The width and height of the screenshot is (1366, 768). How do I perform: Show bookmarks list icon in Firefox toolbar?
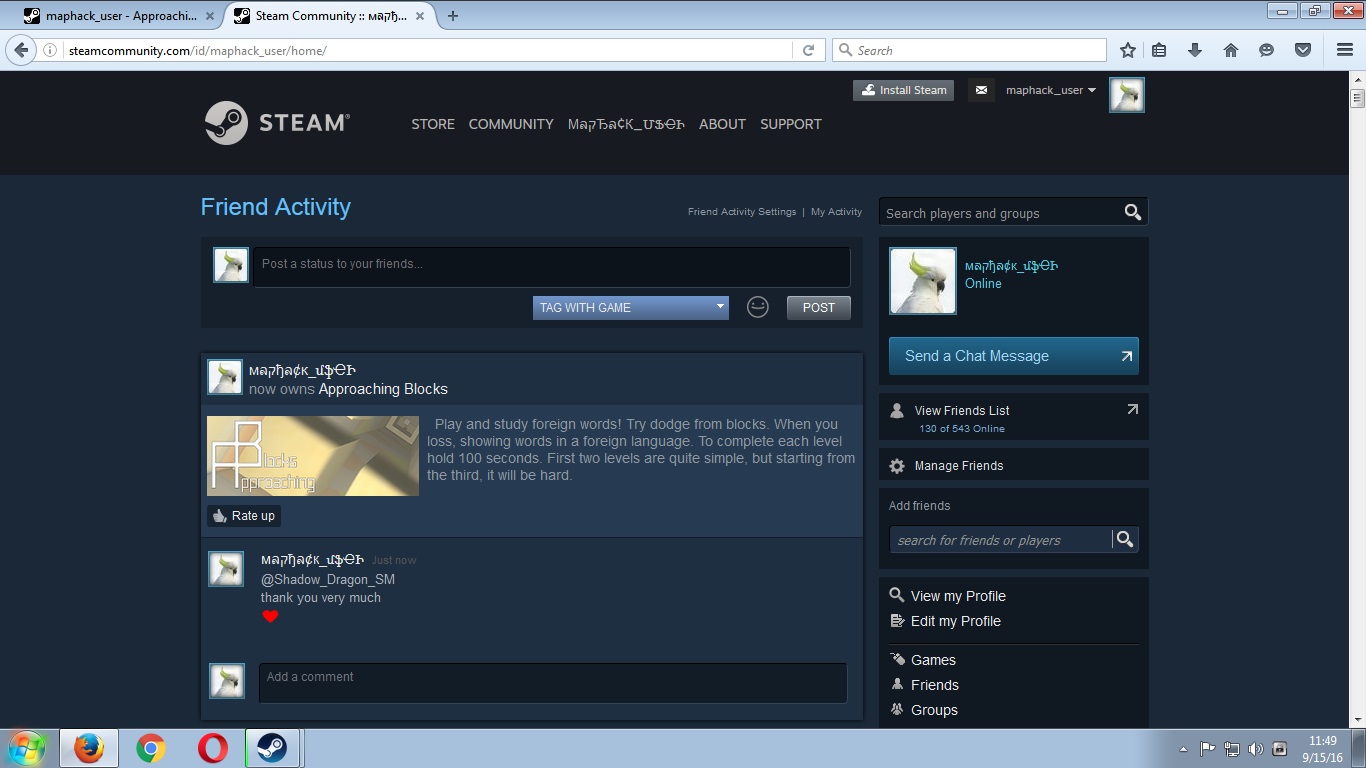1159,50
